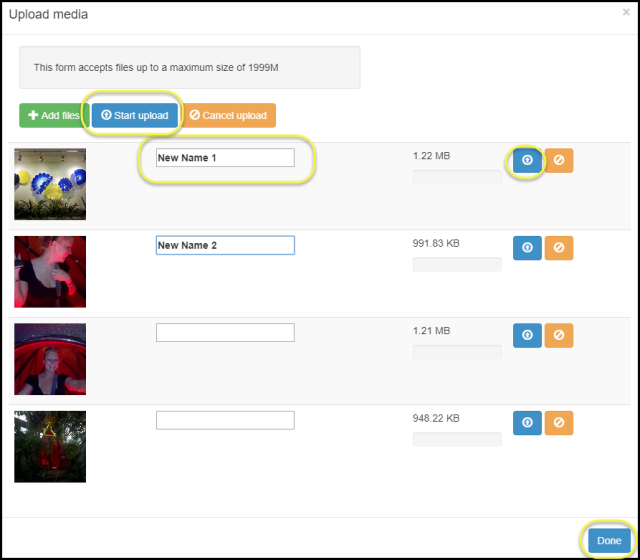Click the 948.22 KB file size text
Image resolution: width=640 pixels, height=560 pixels.
pos(436,419)
